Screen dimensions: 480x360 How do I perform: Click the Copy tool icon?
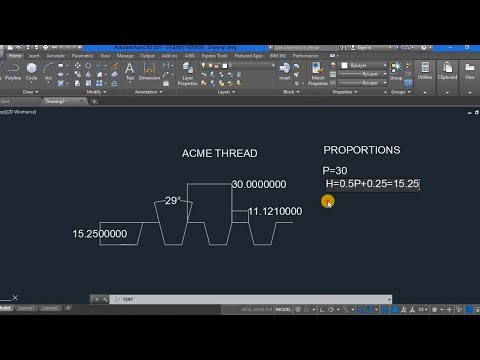(x=77, y=74)
